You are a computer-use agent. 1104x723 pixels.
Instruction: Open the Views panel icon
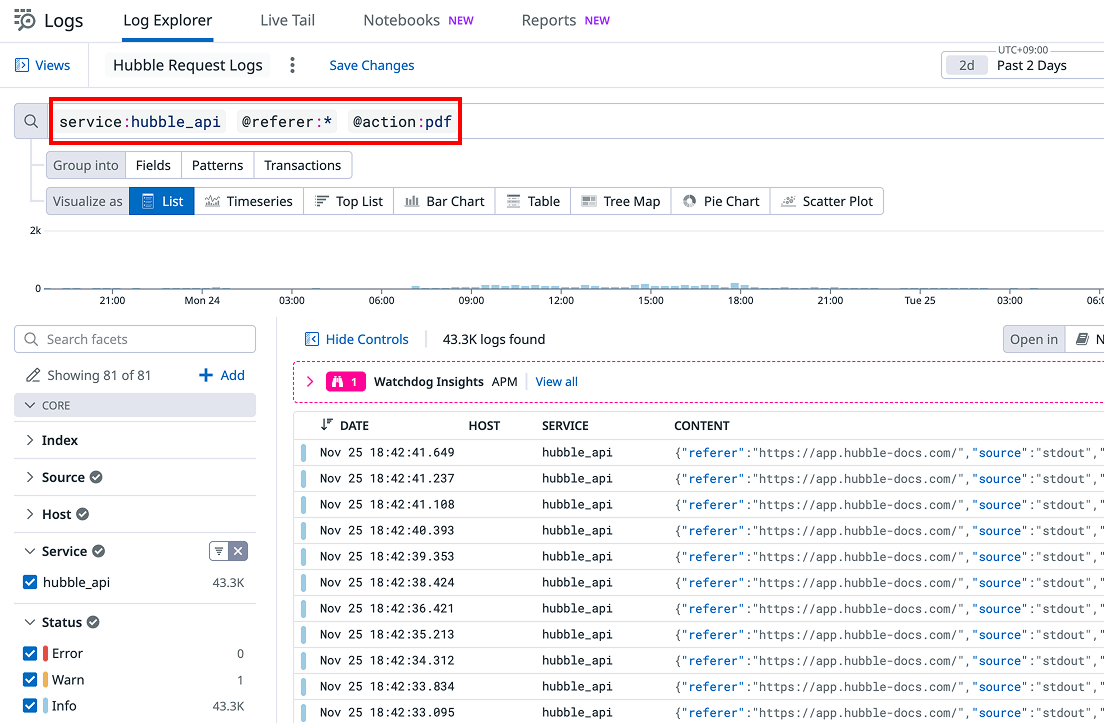(x=22, y=65)
